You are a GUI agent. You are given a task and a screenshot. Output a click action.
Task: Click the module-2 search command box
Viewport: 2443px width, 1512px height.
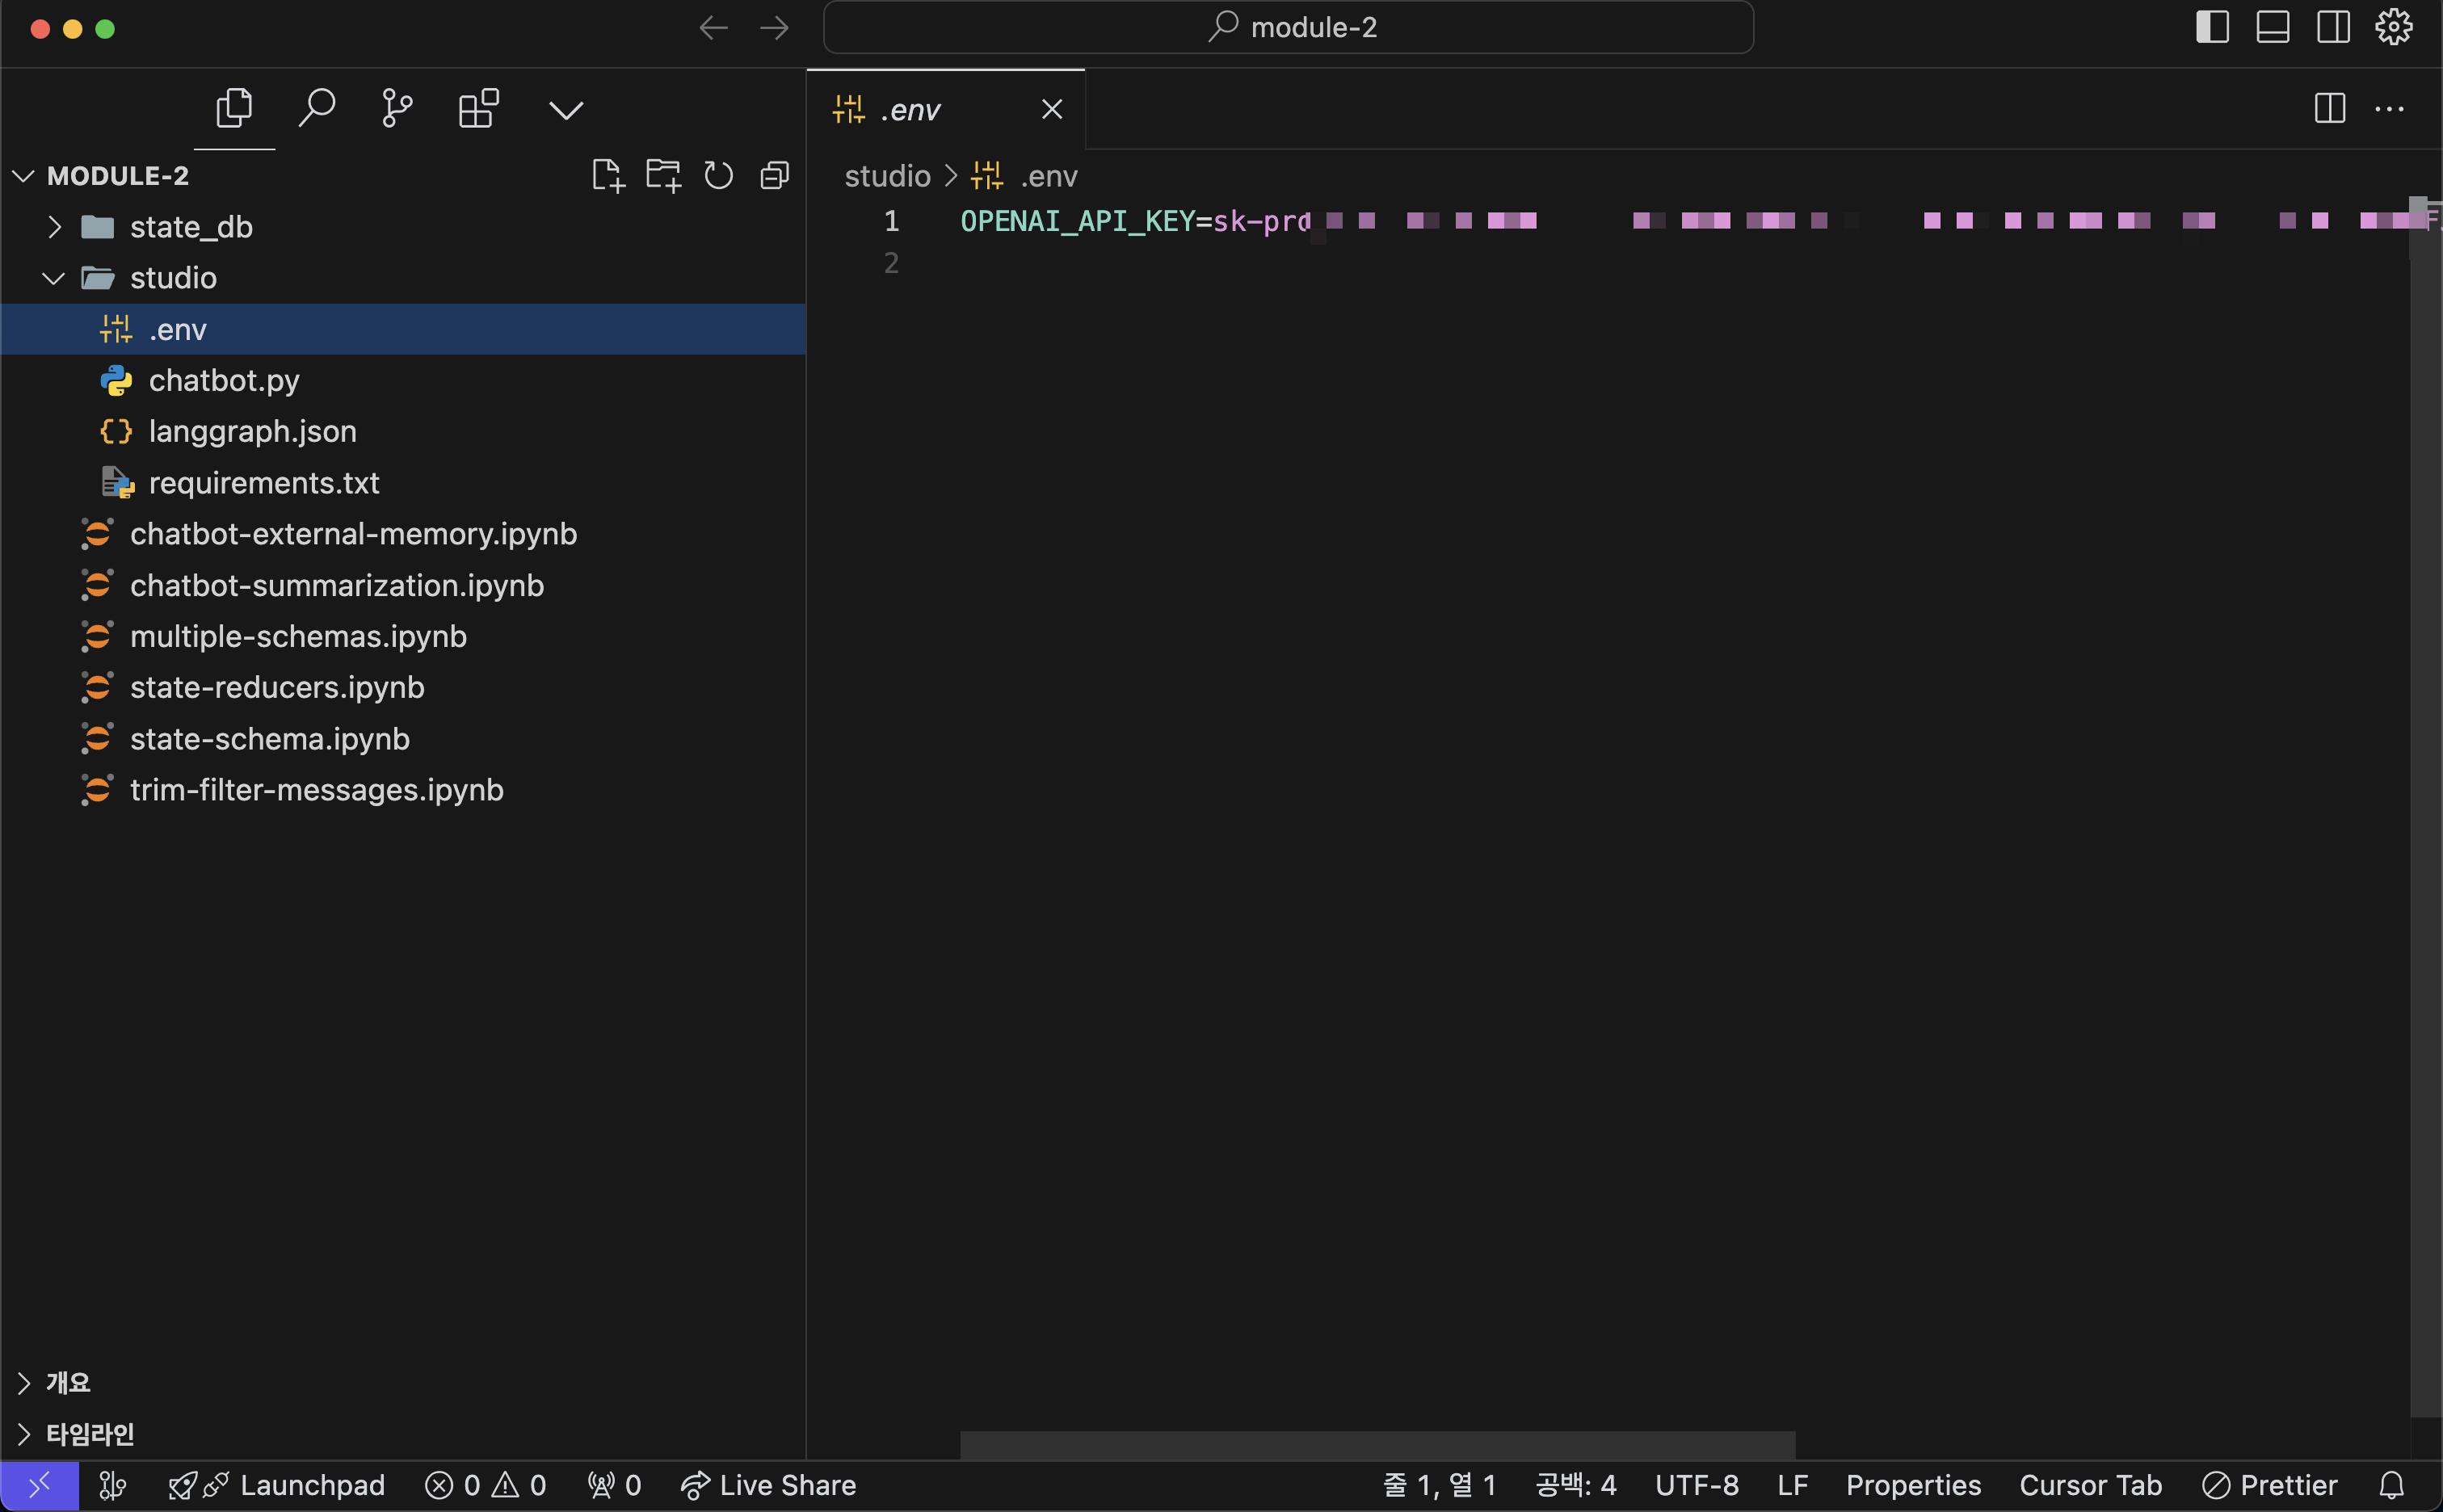pyautogui.click(x=1288, y=27)
